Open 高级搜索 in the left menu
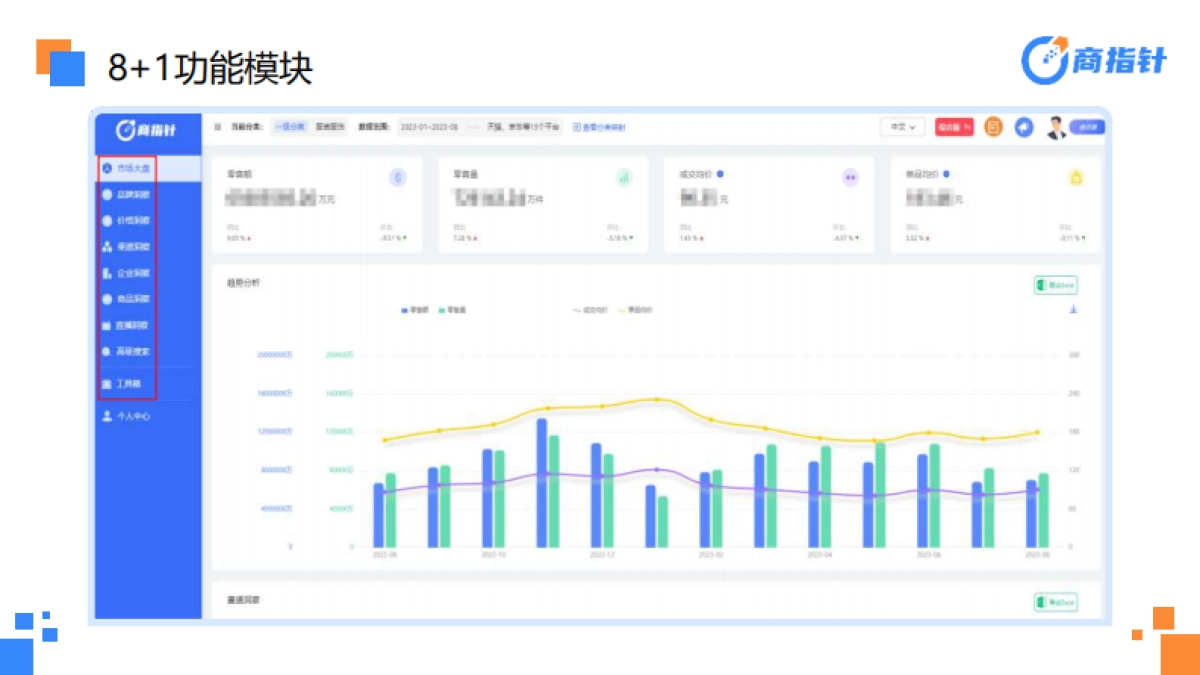This screenshot has height=675, width=1200. pyautogui.click(x=130, y=351)
